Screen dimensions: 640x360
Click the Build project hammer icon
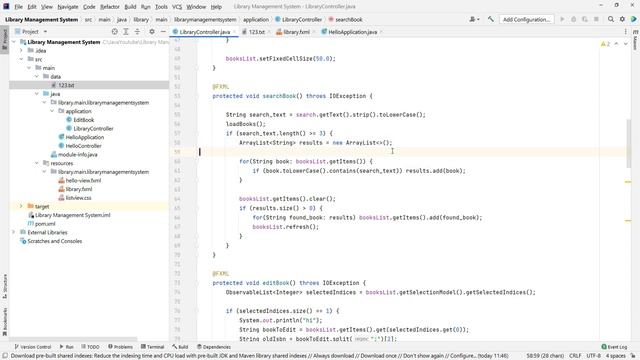(x=491, y=19)
